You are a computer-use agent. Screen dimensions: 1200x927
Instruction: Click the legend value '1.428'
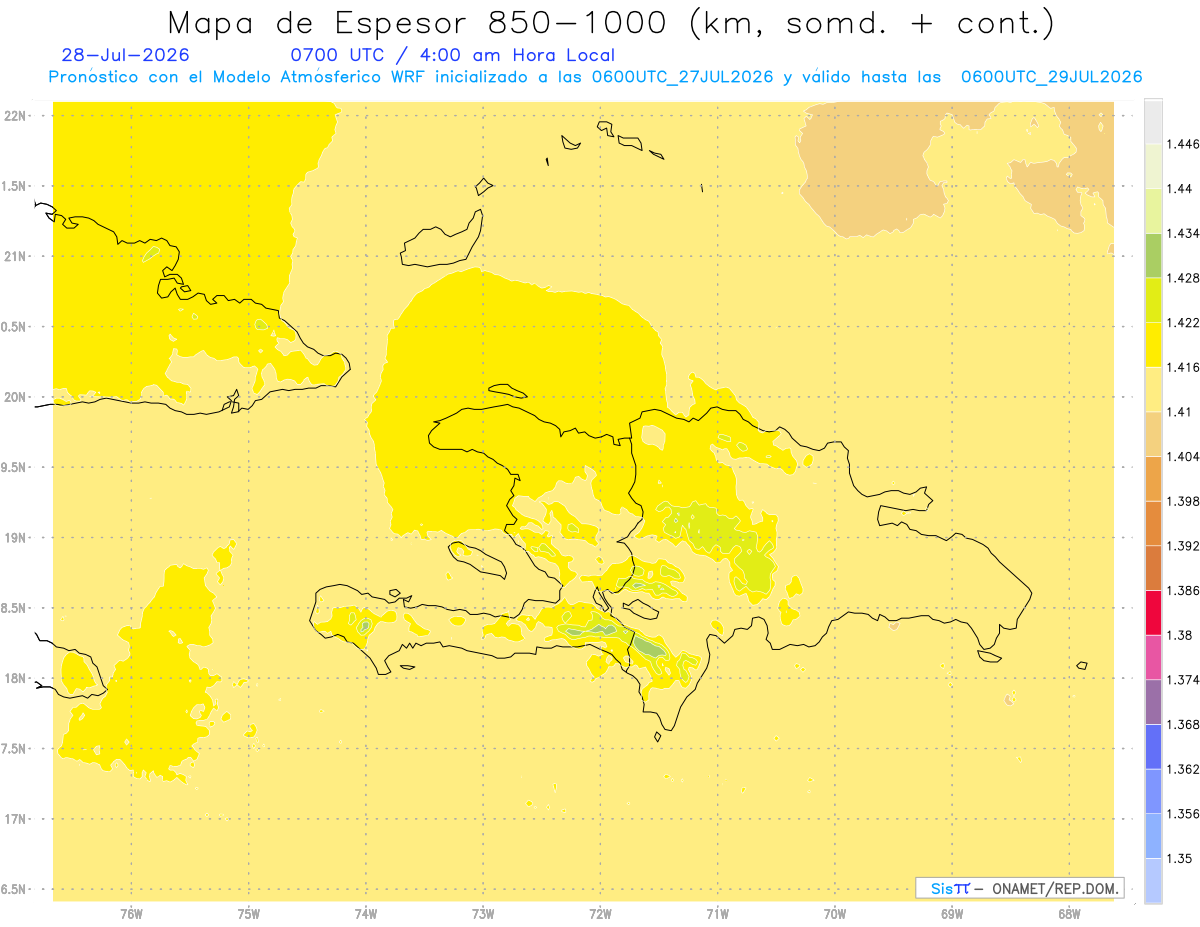pyautogui.click(x=1183, y=278)
